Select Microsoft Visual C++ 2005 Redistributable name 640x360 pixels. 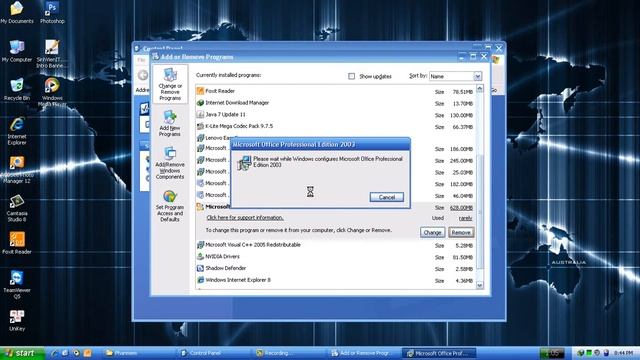pyautogui.click(x=253, y=245)
